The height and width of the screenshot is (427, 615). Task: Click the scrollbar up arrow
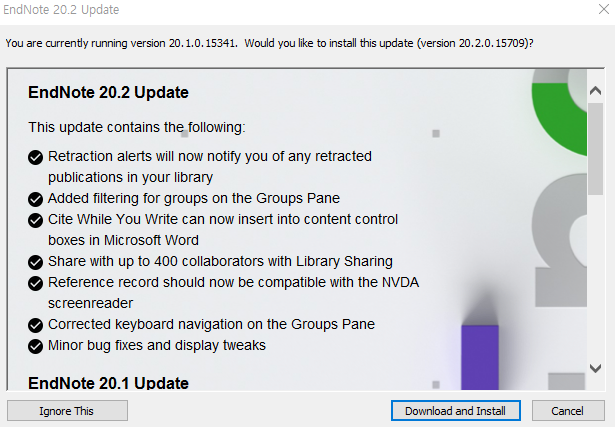[x=595, y=91]
